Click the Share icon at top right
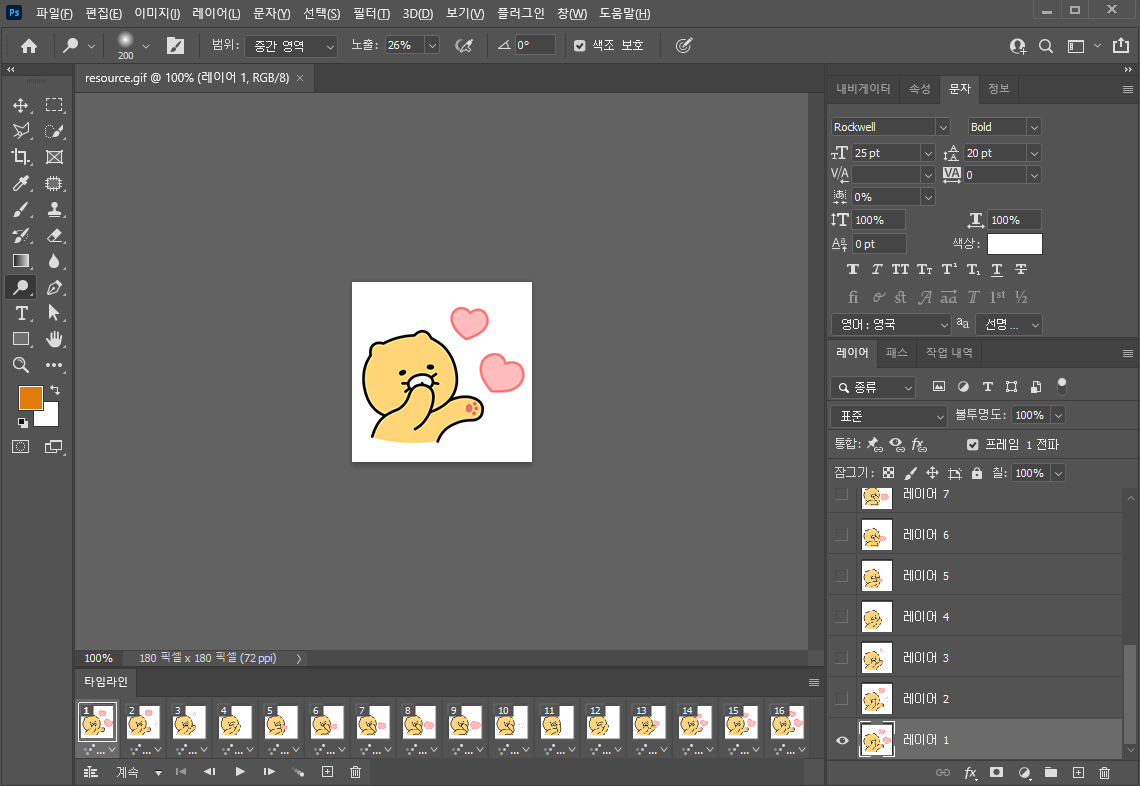Image resolution: width=1140 pixels, height=786 pixels. [1120, 46]
